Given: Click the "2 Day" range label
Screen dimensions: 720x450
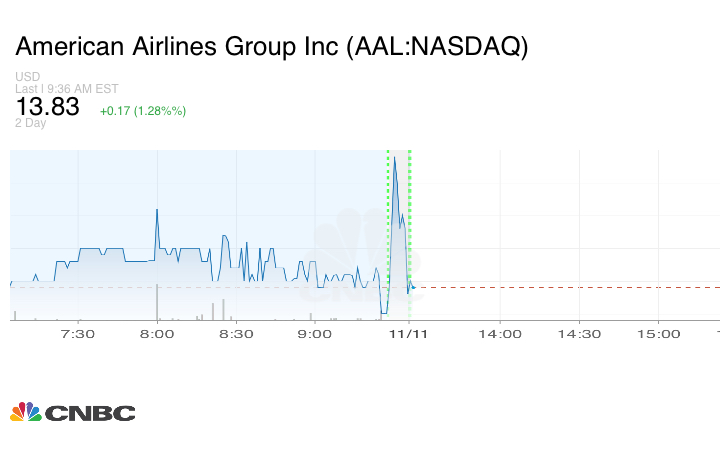Looking at the screenshot, I should click(31, 123).
